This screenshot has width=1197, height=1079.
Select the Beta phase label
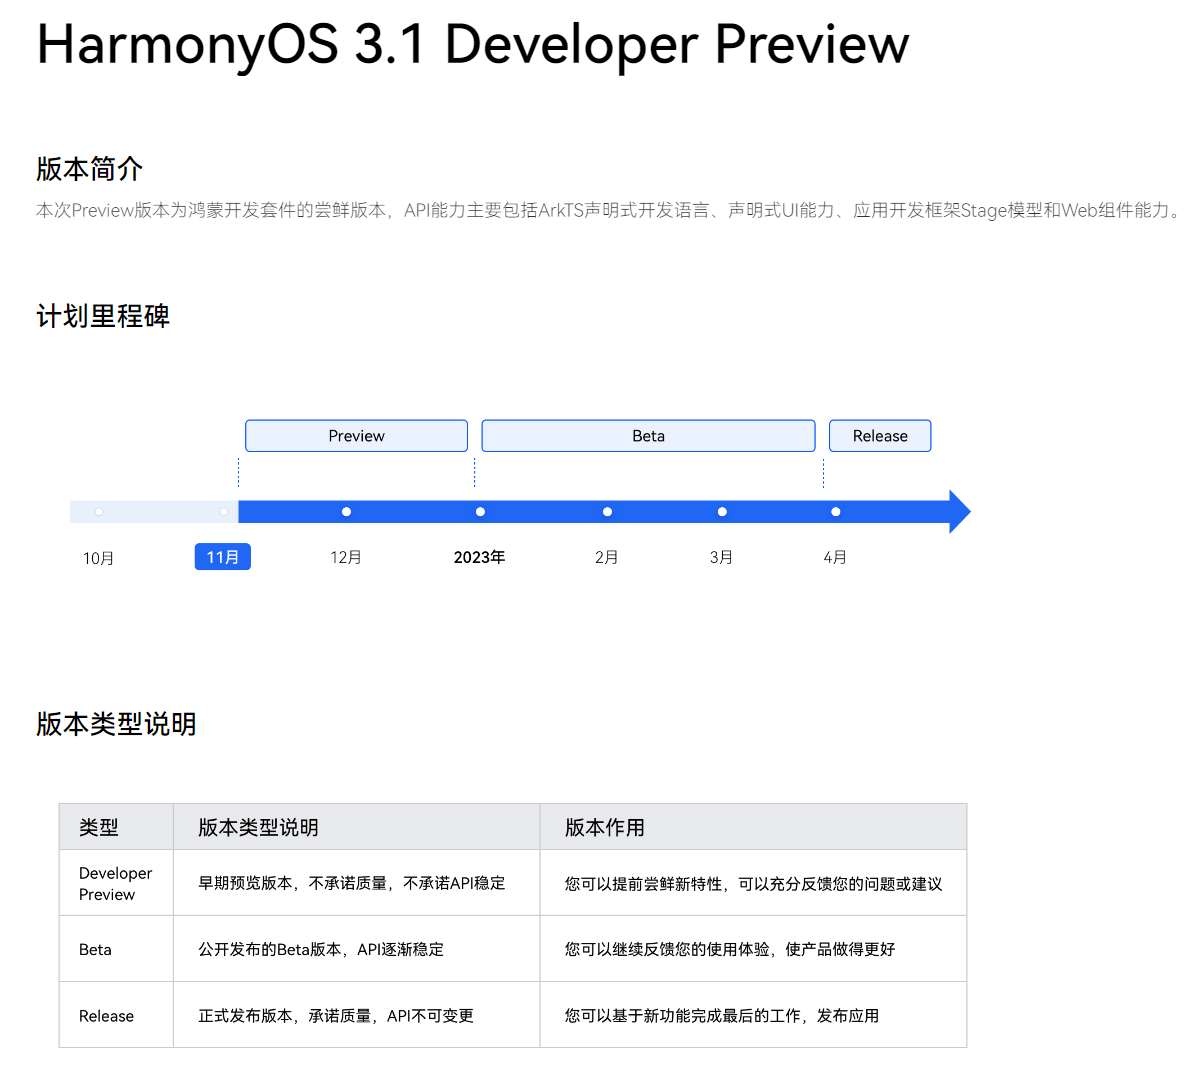[x=648, y=435]
